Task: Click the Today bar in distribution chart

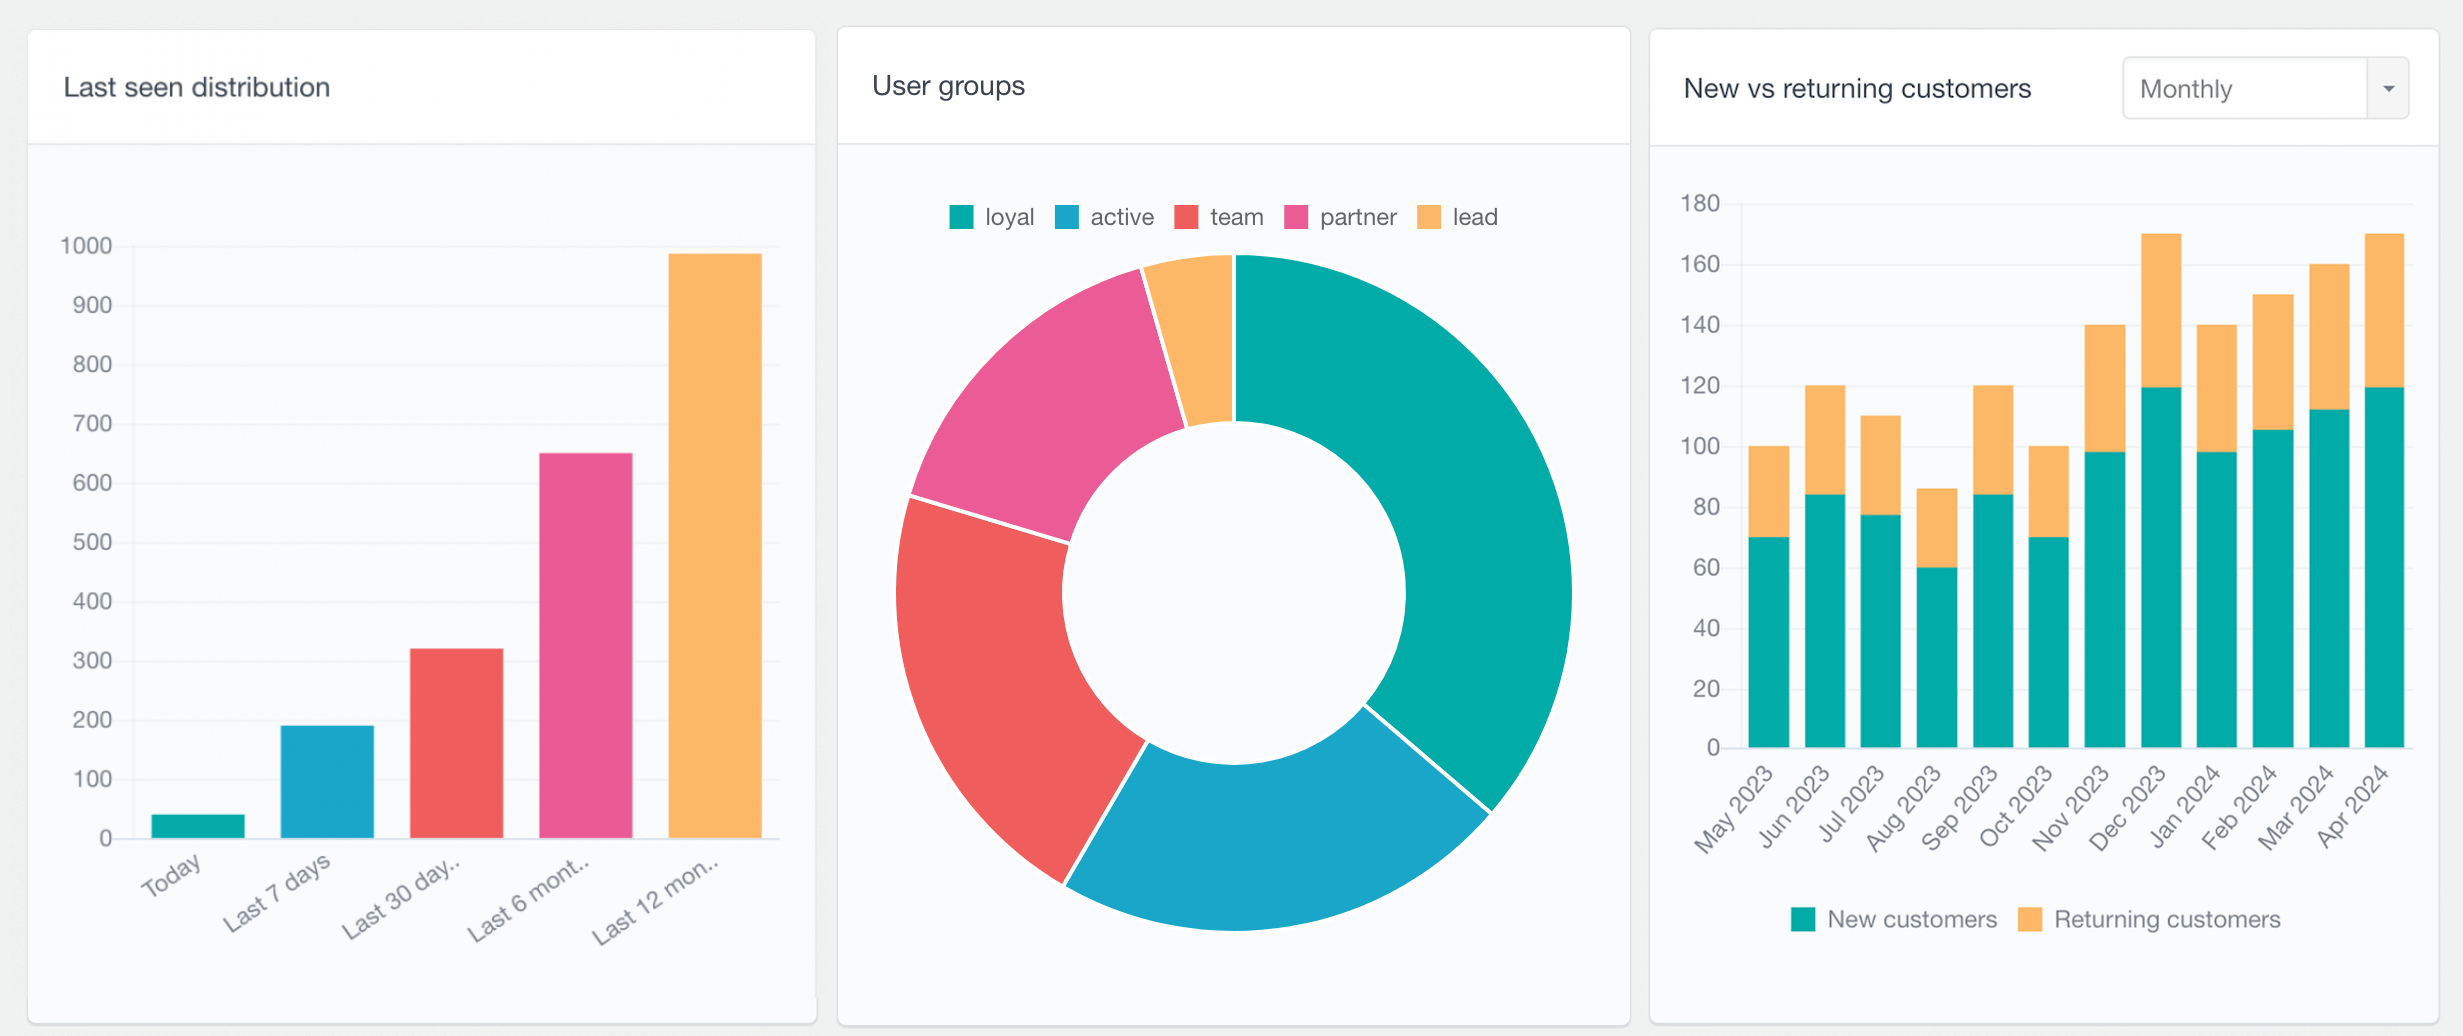Action: click(x=198, y=826)
